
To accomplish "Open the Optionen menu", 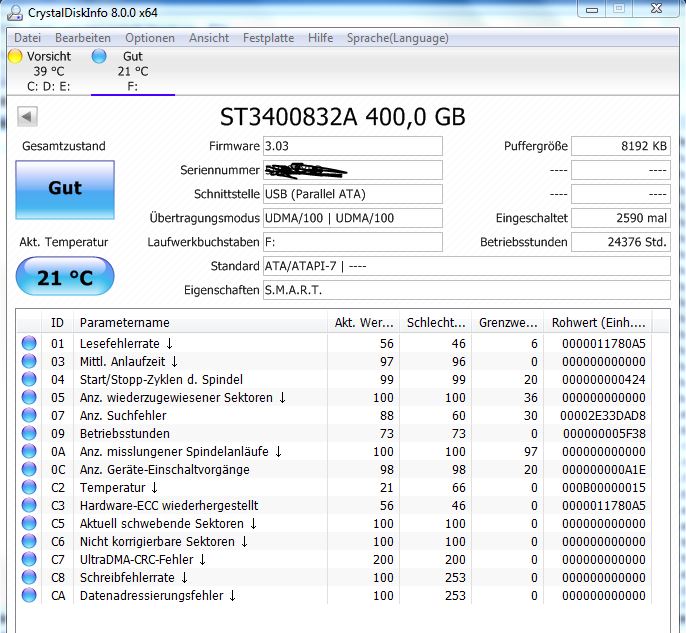I will pyautogui.click(x=150, y=38).
